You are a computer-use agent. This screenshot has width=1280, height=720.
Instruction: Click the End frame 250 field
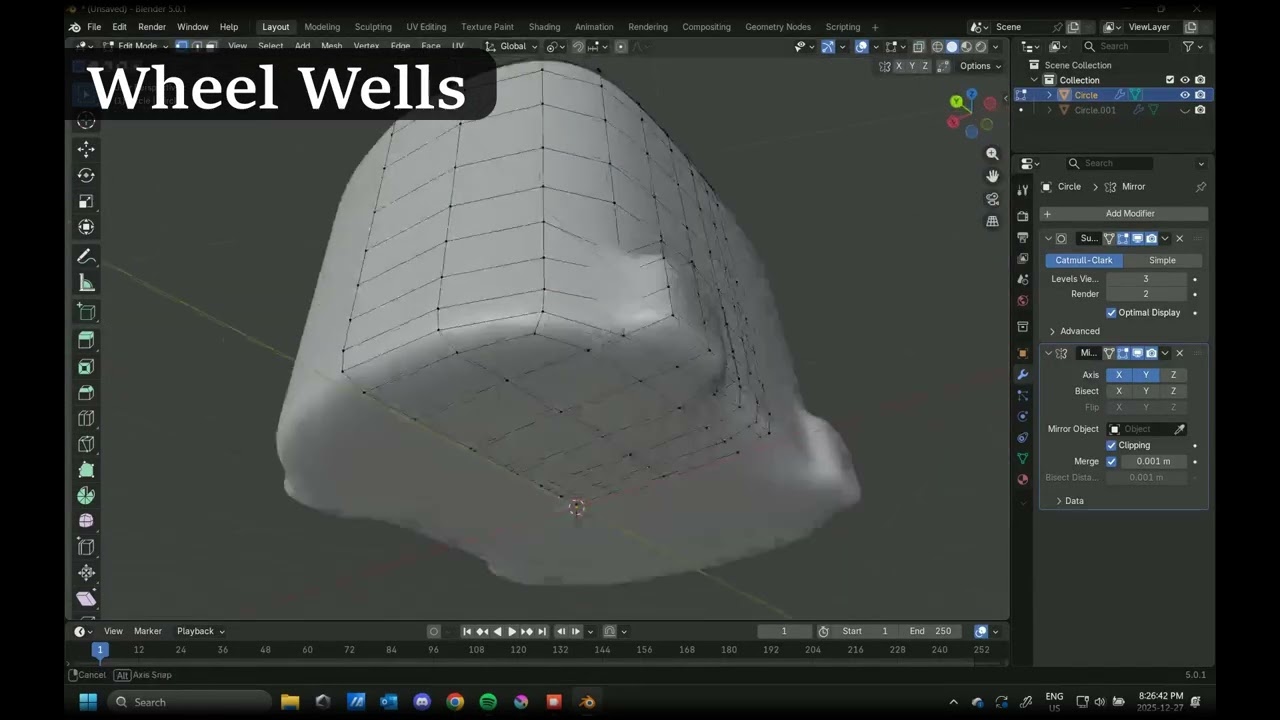(931, 631)
